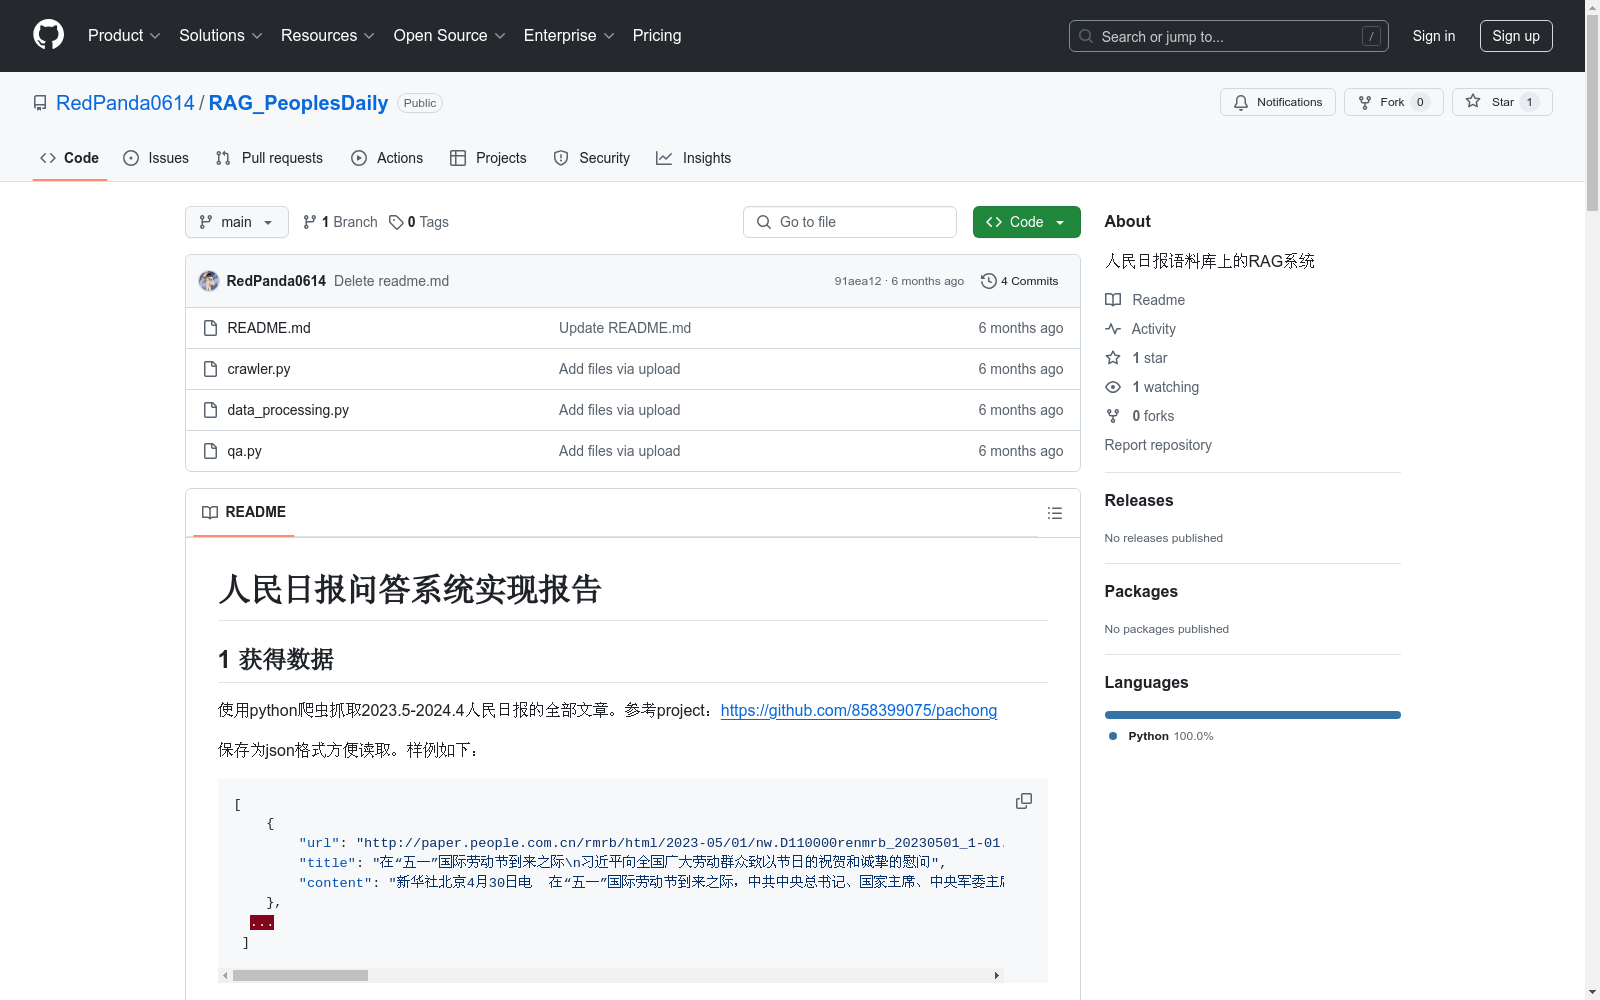This screenshot has height=1000, width=1600.
Task: Expand the Solutions menu
Action: point(220,35)
